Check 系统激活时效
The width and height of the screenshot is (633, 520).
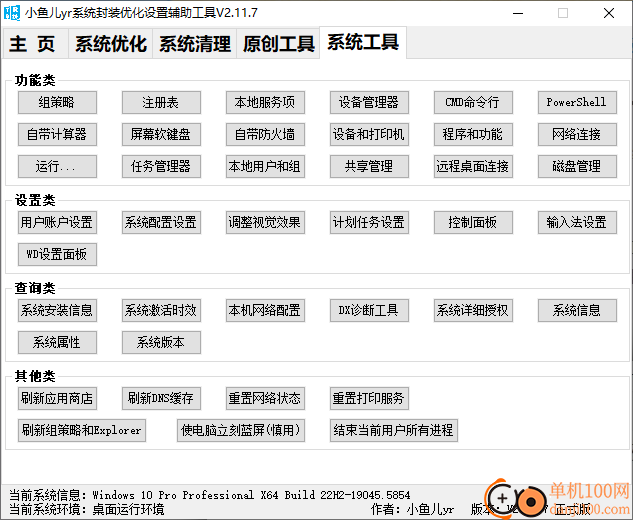coord(161,310)
